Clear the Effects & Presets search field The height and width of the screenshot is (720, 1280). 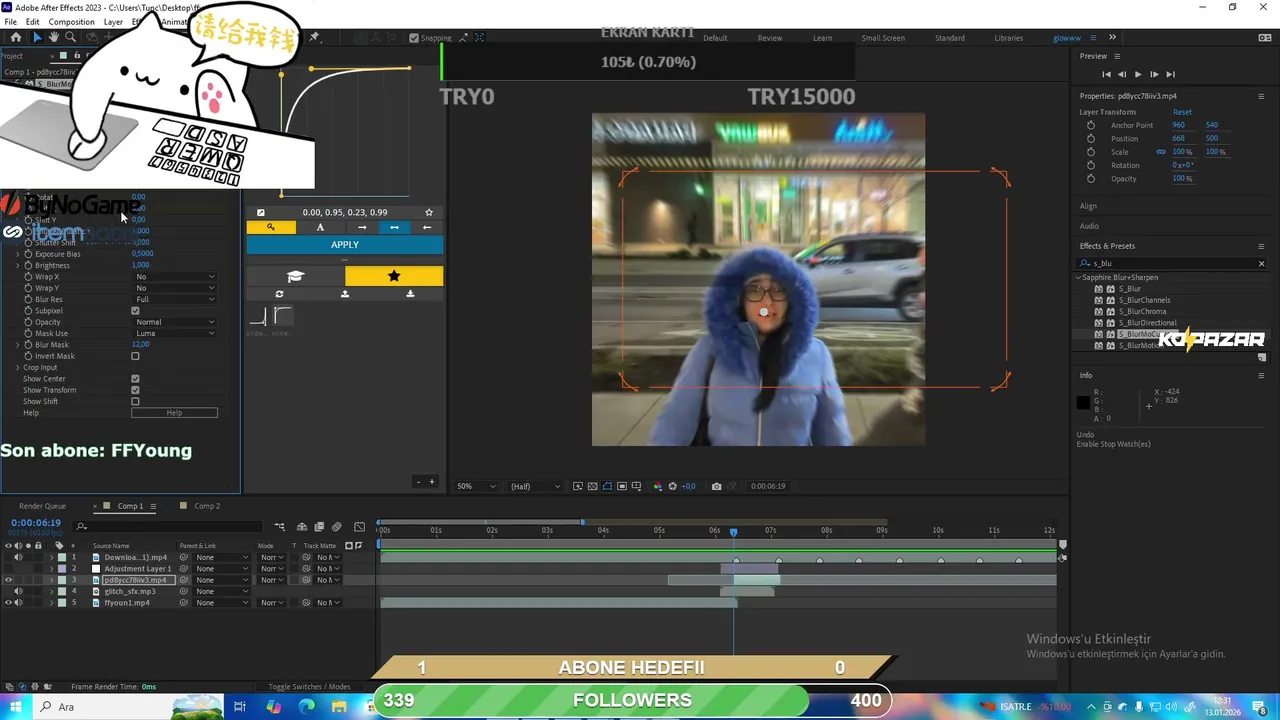(x=1261, y=264)
